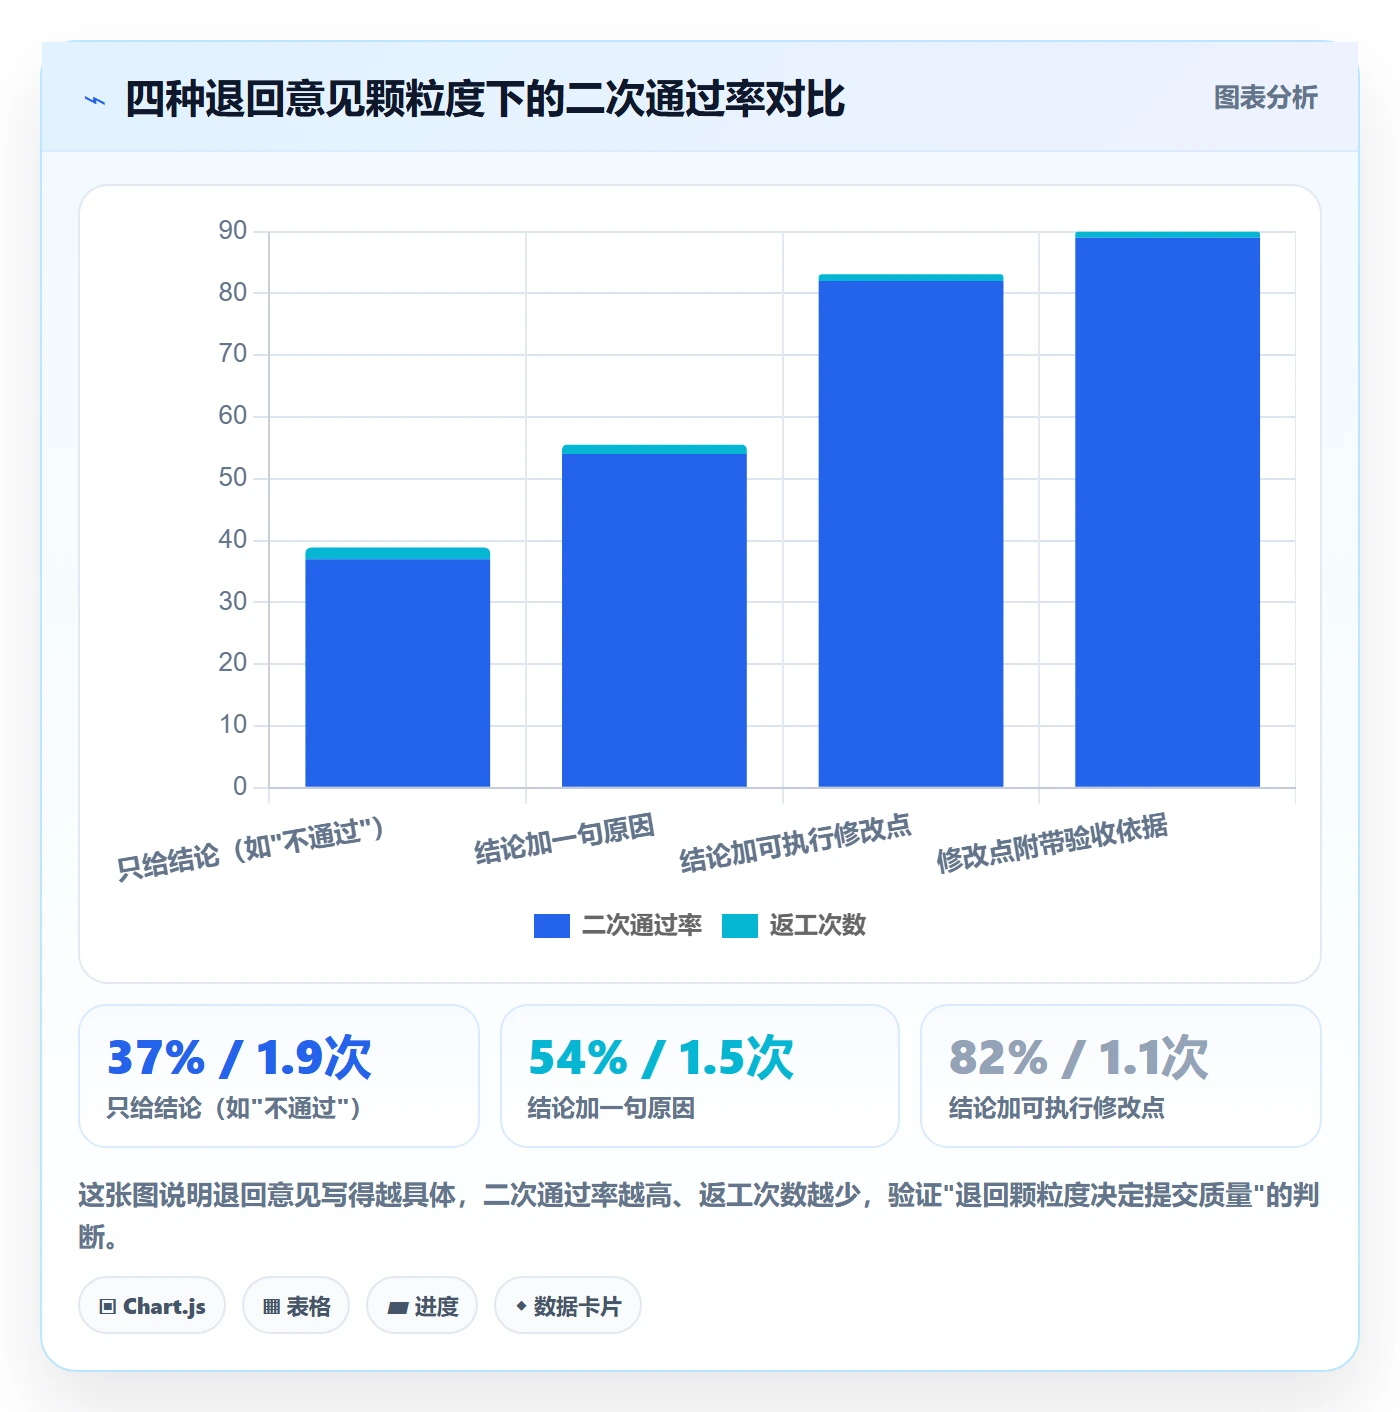Click the cyan cap on 结论加一句原因 bar
This screenshot has height=1412, width=1400.
654,450
